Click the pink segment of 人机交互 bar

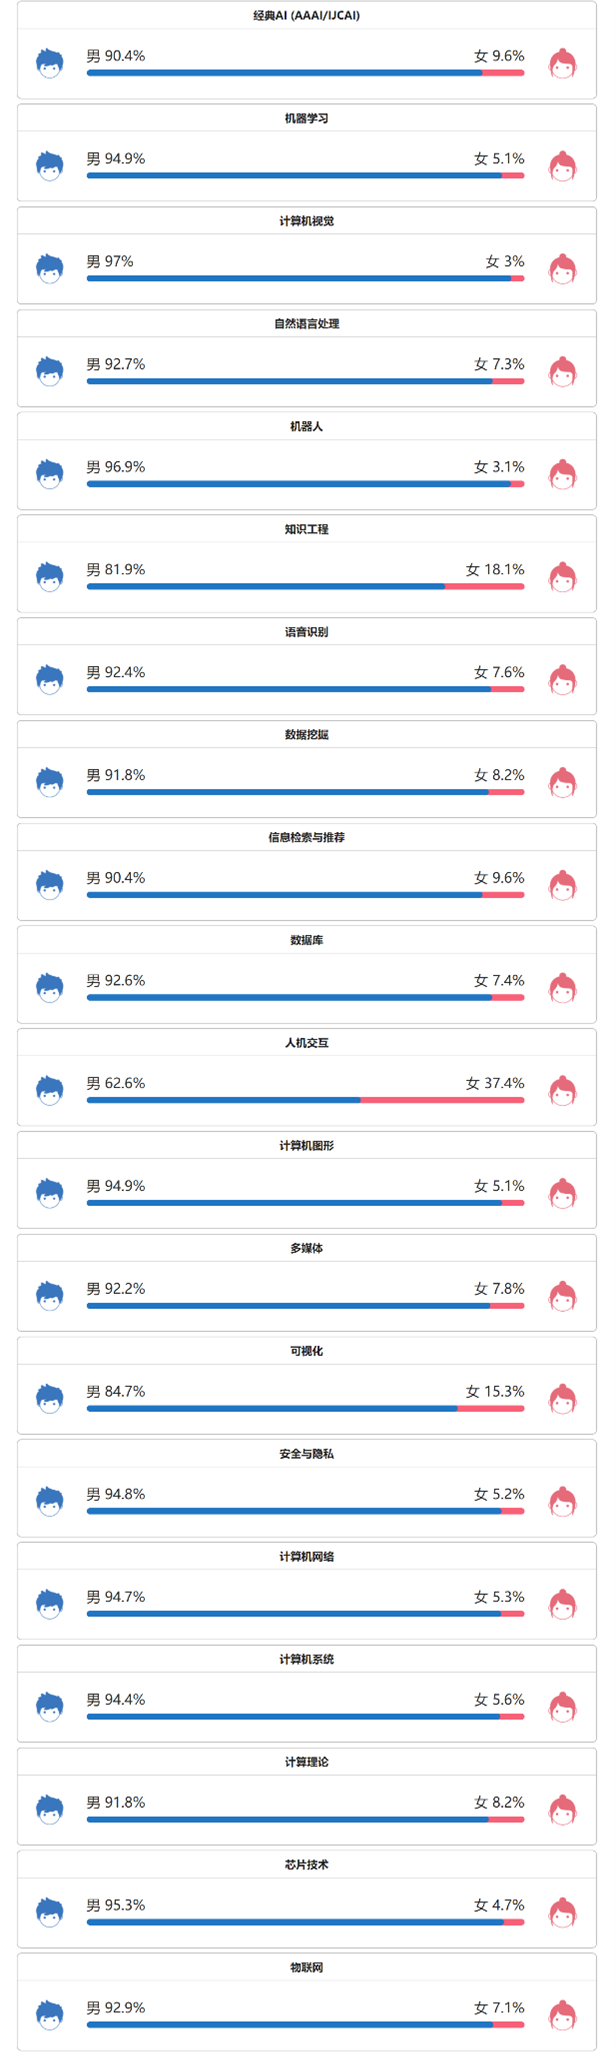pos(442,1100)
